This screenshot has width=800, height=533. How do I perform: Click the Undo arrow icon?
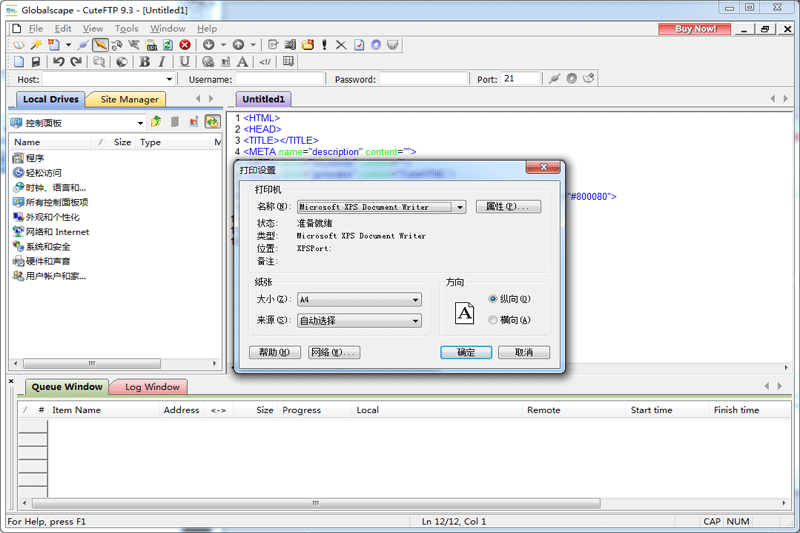[x=58, y=62]
